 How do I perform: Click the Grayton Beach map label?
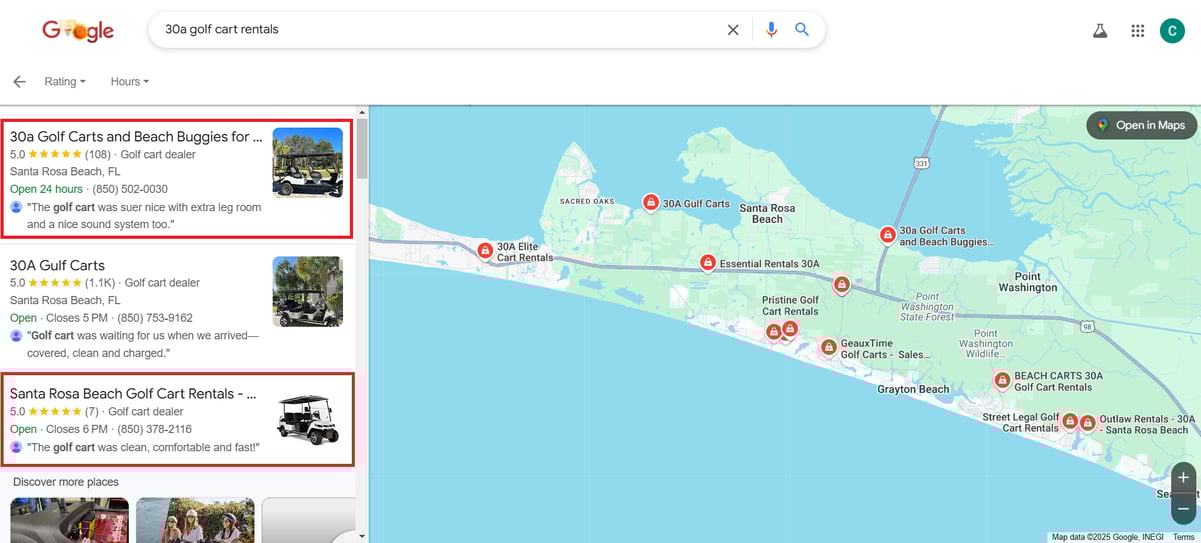[913, 389]
